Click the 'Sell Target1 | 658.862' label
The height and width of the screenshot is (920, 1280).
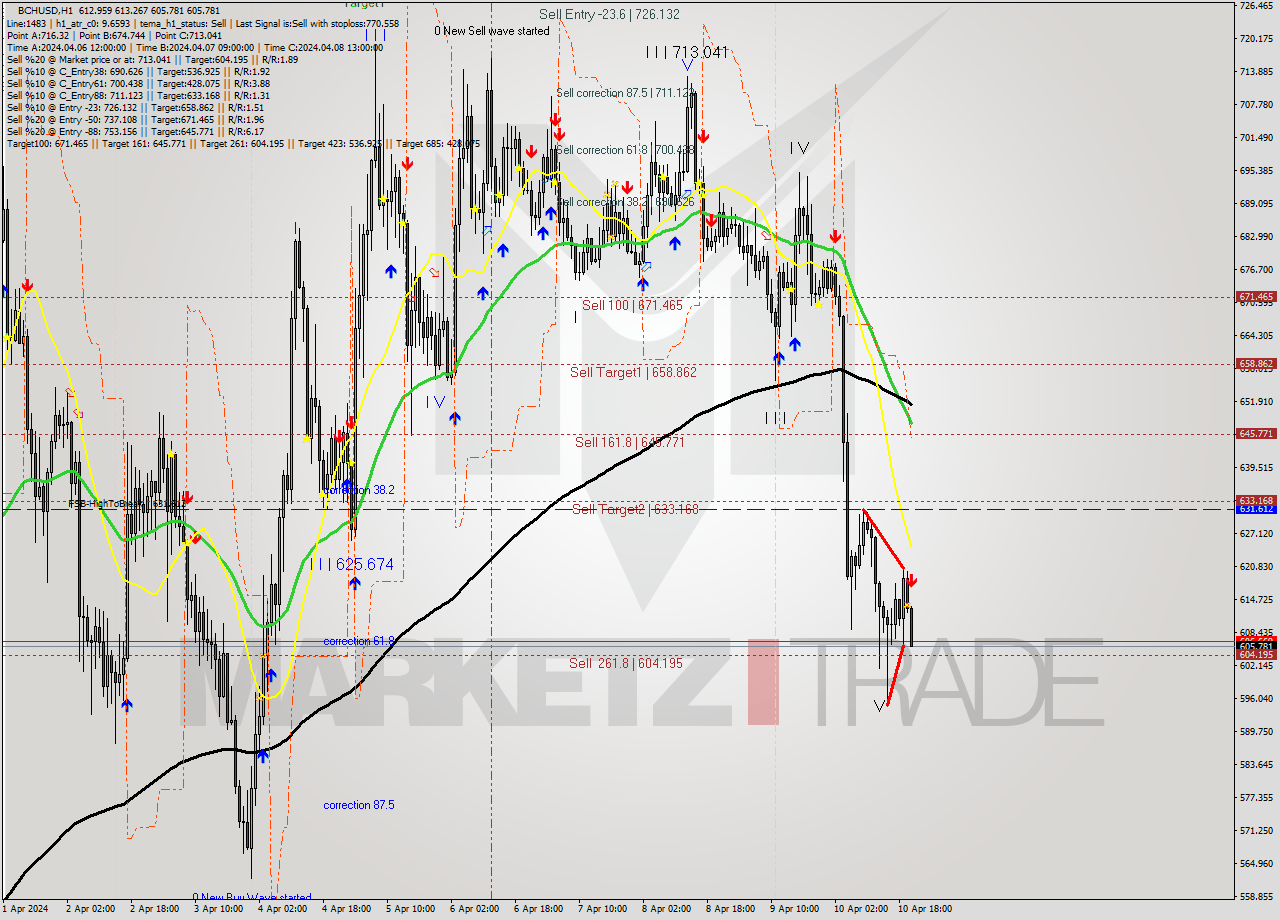click(633, 372)
